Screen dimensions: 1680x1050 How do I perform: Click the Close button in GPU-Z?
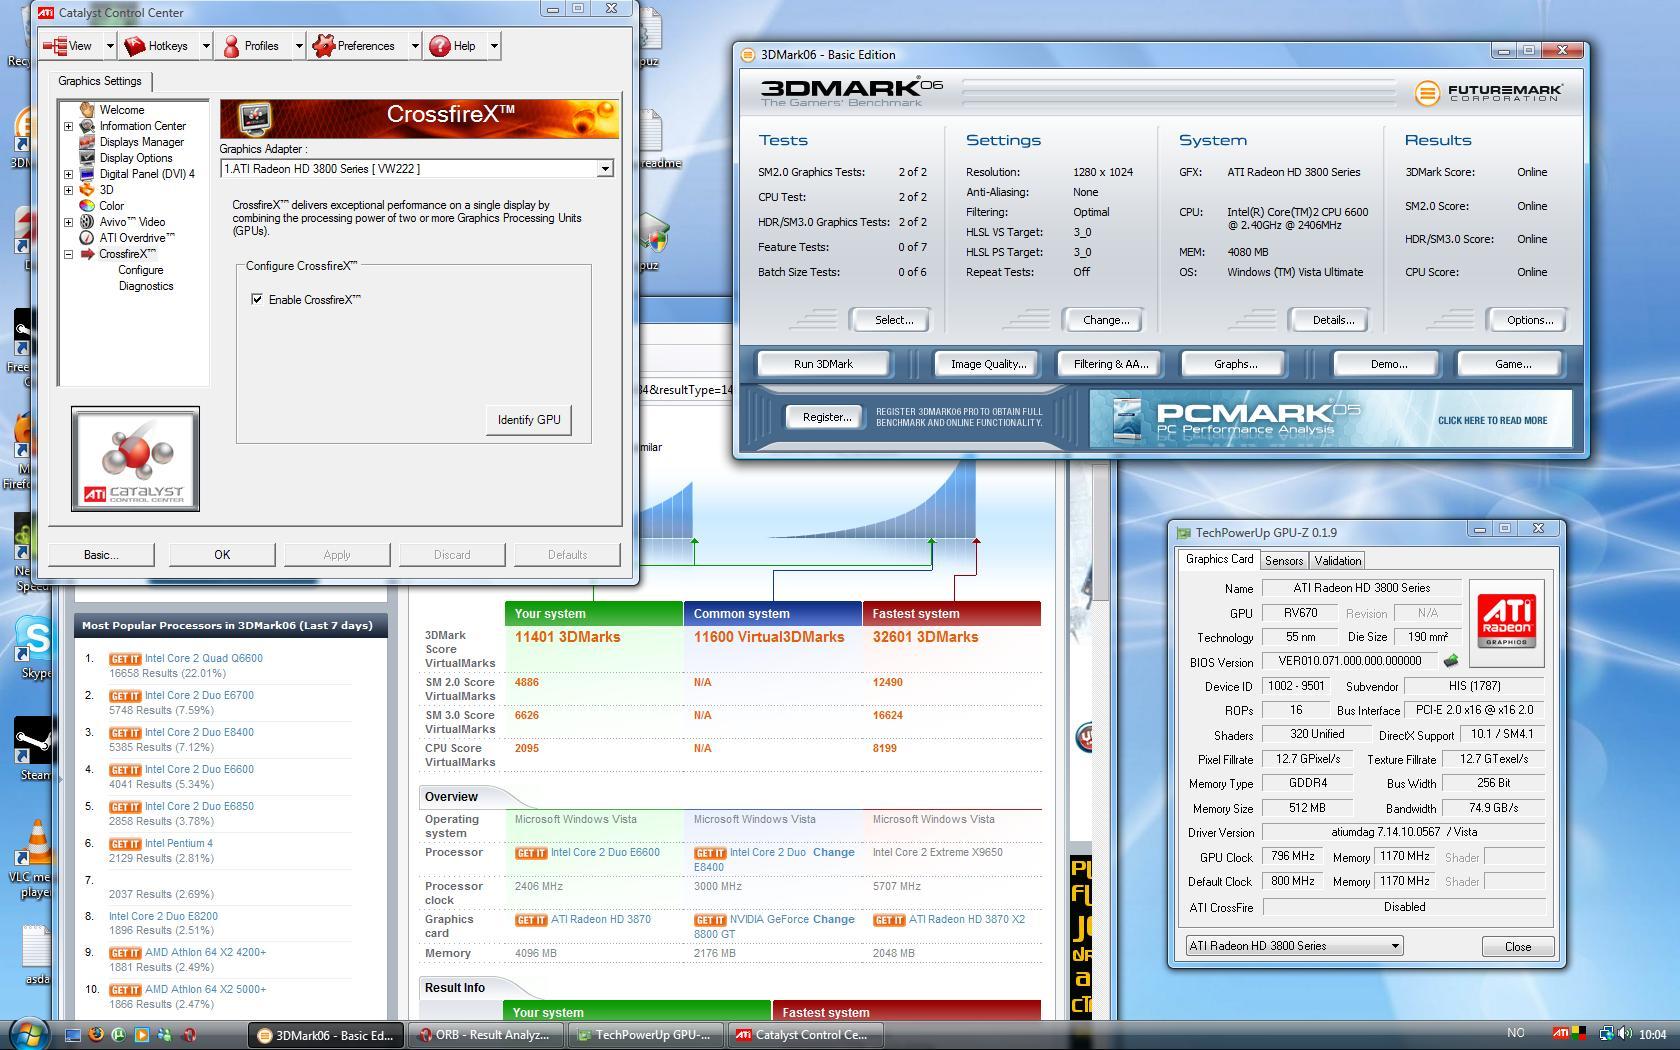[x=1517, y=947]
